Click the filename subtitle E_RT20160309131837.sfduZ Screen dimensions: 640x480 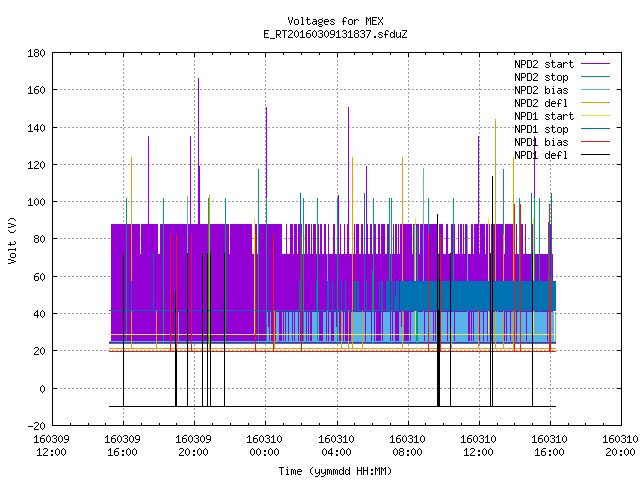(335, 34)
